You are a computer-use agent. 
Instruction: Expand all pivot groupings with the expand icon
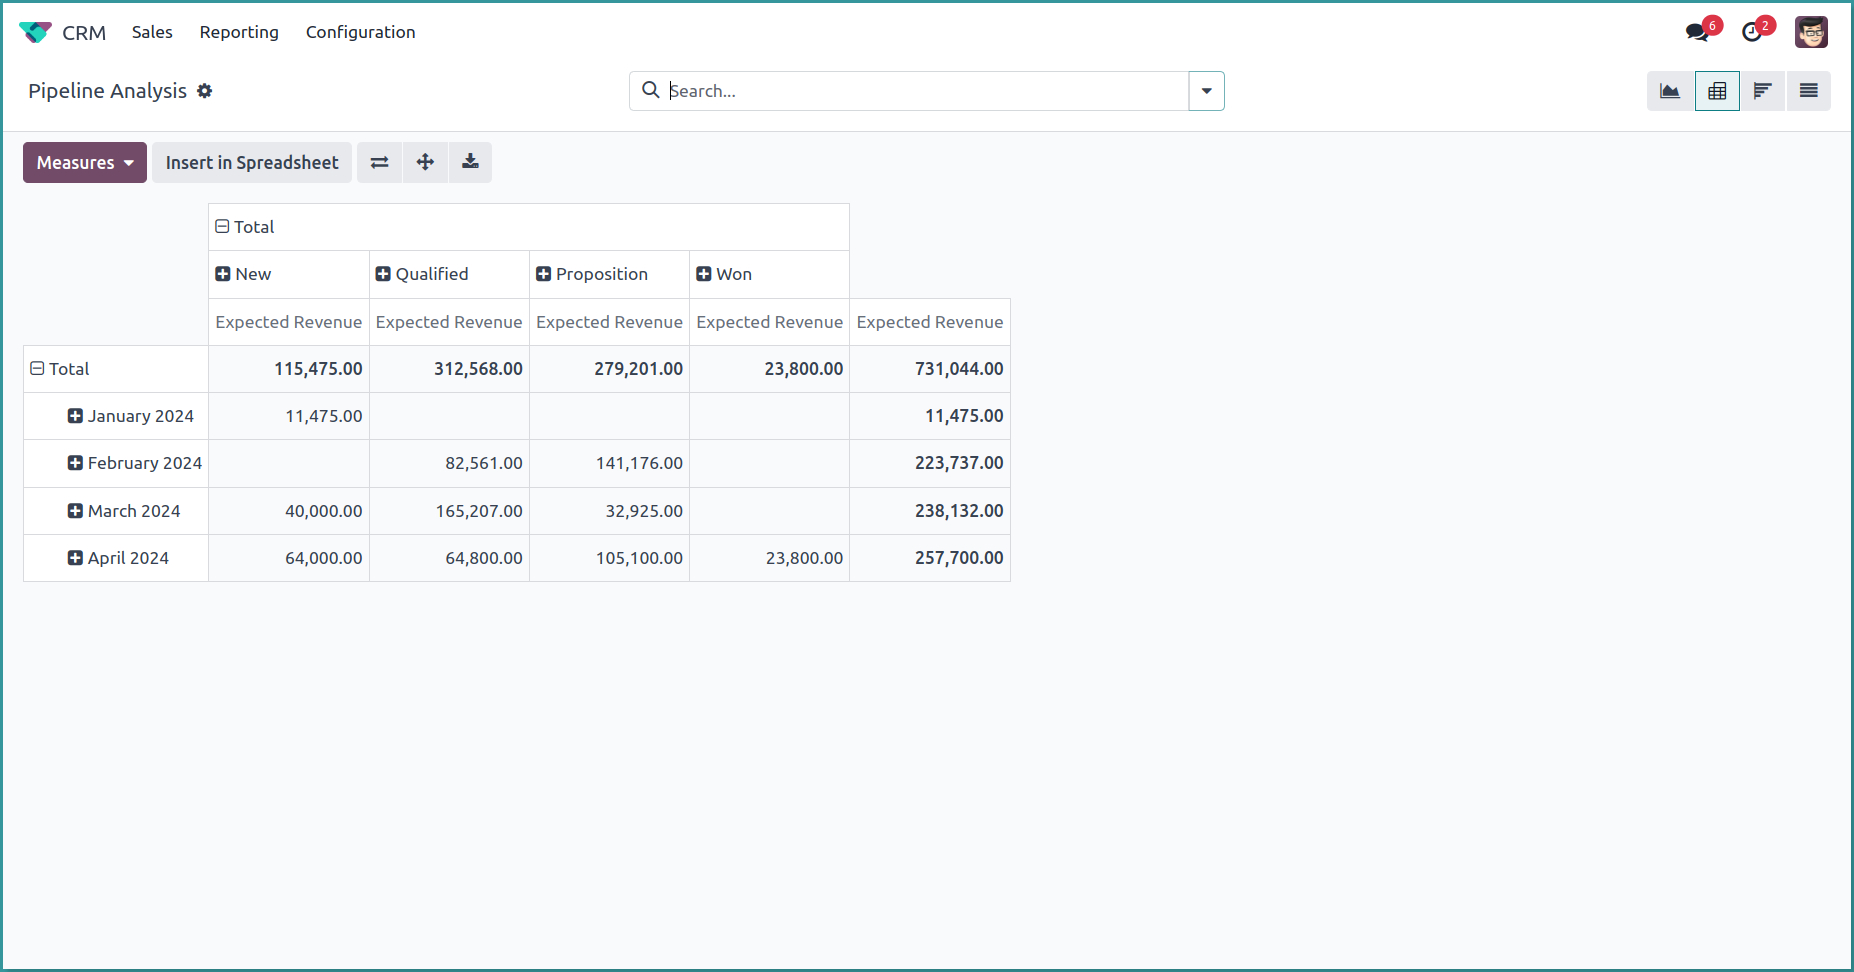[x=425, y=162]
